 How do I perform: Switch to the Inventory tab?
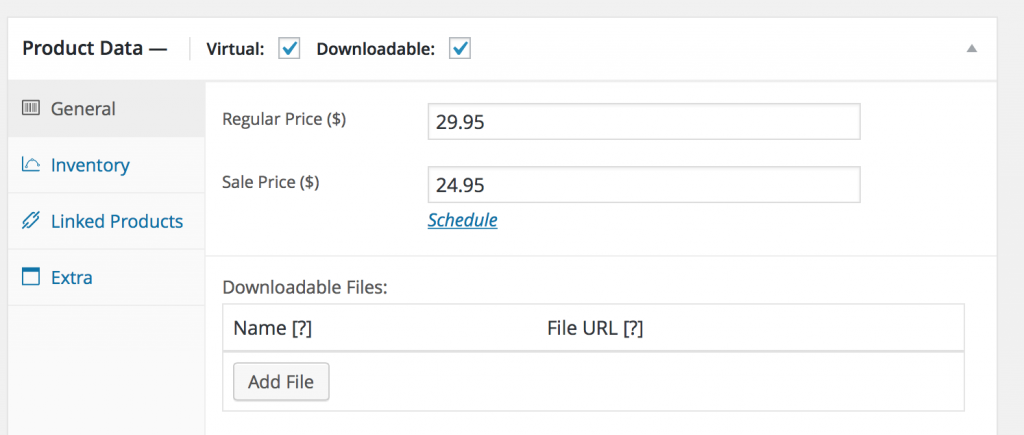(x=106, y=165)
